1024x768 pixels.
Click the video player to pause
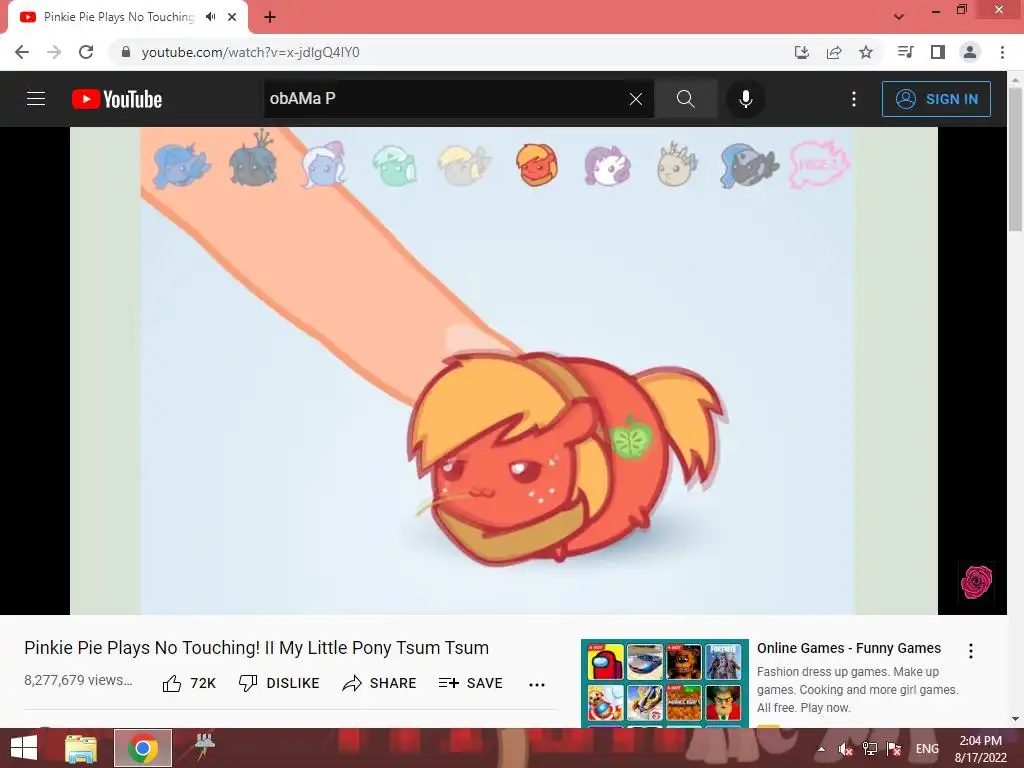[504, 370]
